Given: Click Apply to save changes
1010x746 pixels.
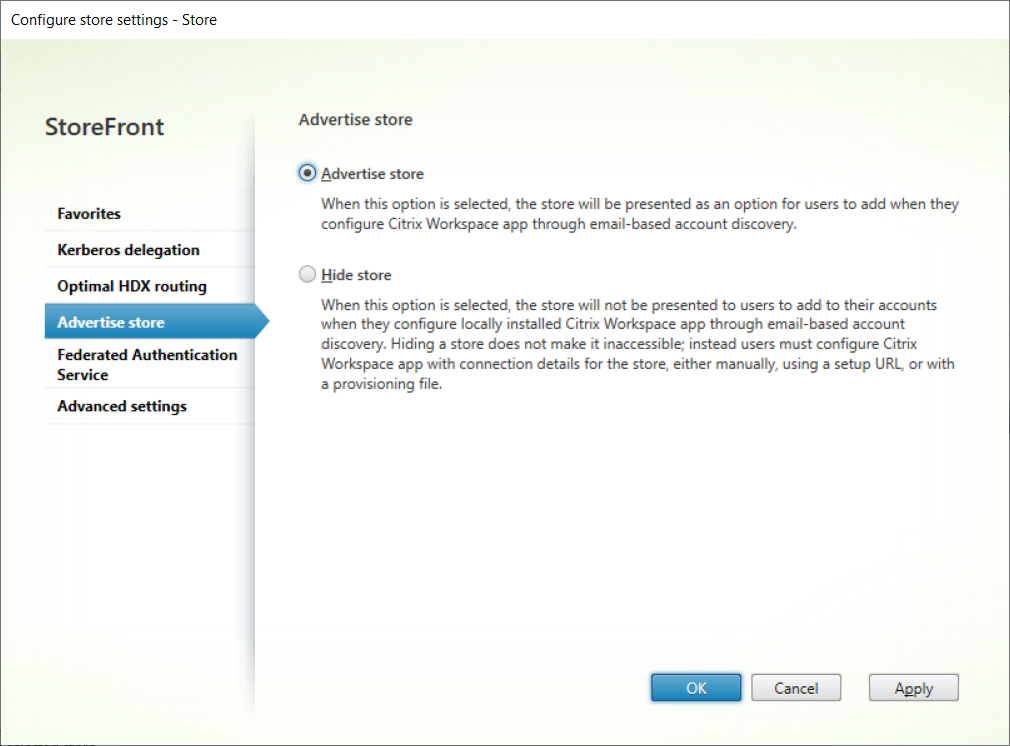Looking at the screenshot, I should (913, 688).
